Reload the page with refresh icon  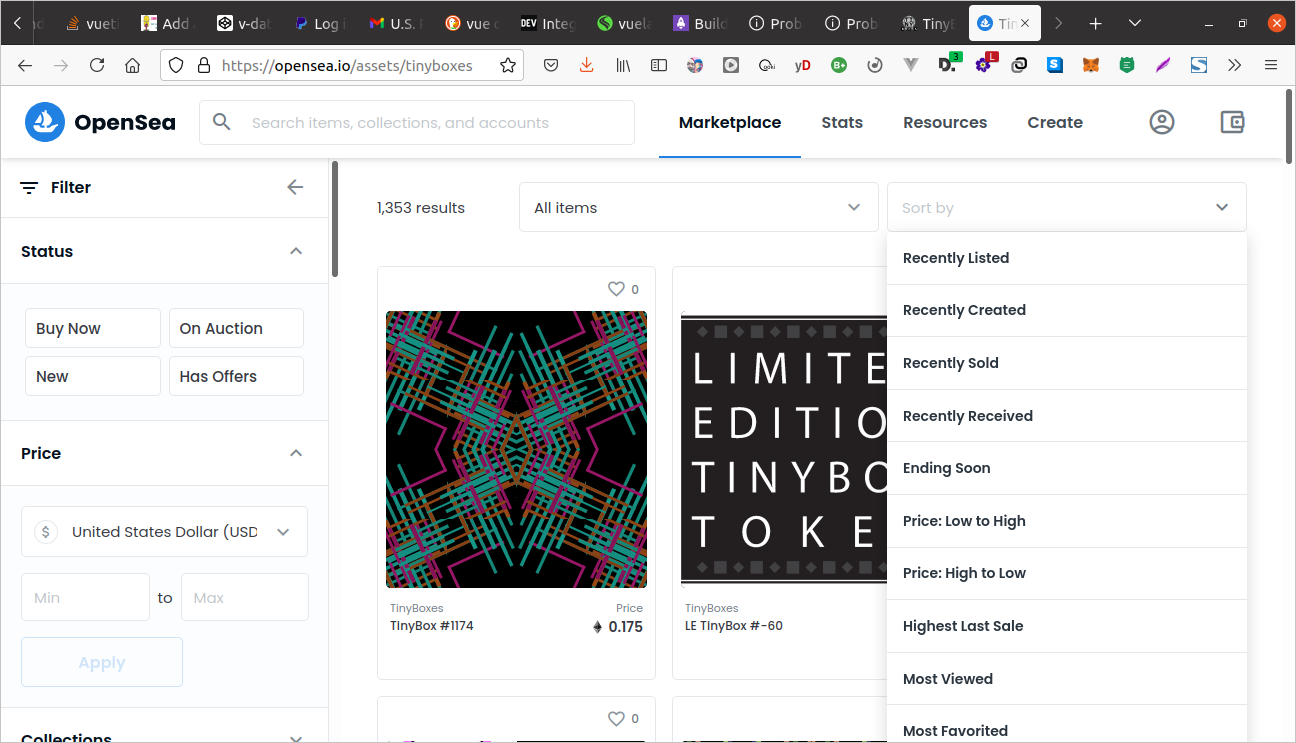point(97,65)
